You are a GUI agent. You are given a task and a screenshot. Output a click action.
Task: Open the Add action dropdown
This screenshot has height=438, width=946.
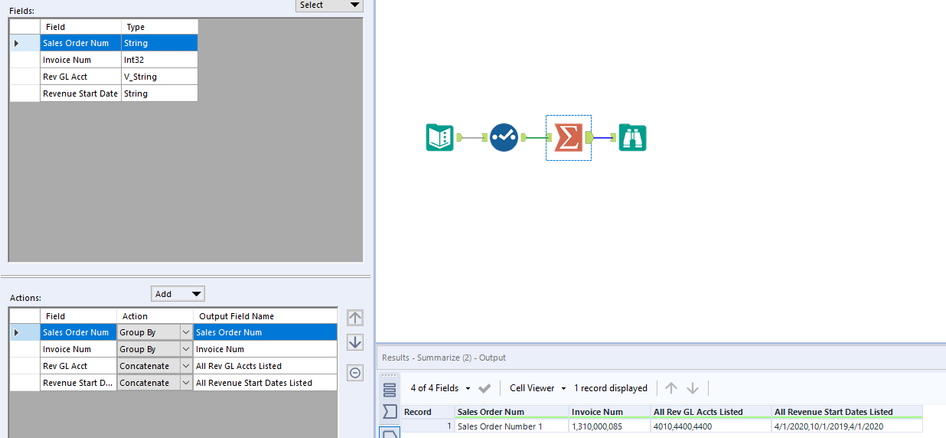coord(178,294)
